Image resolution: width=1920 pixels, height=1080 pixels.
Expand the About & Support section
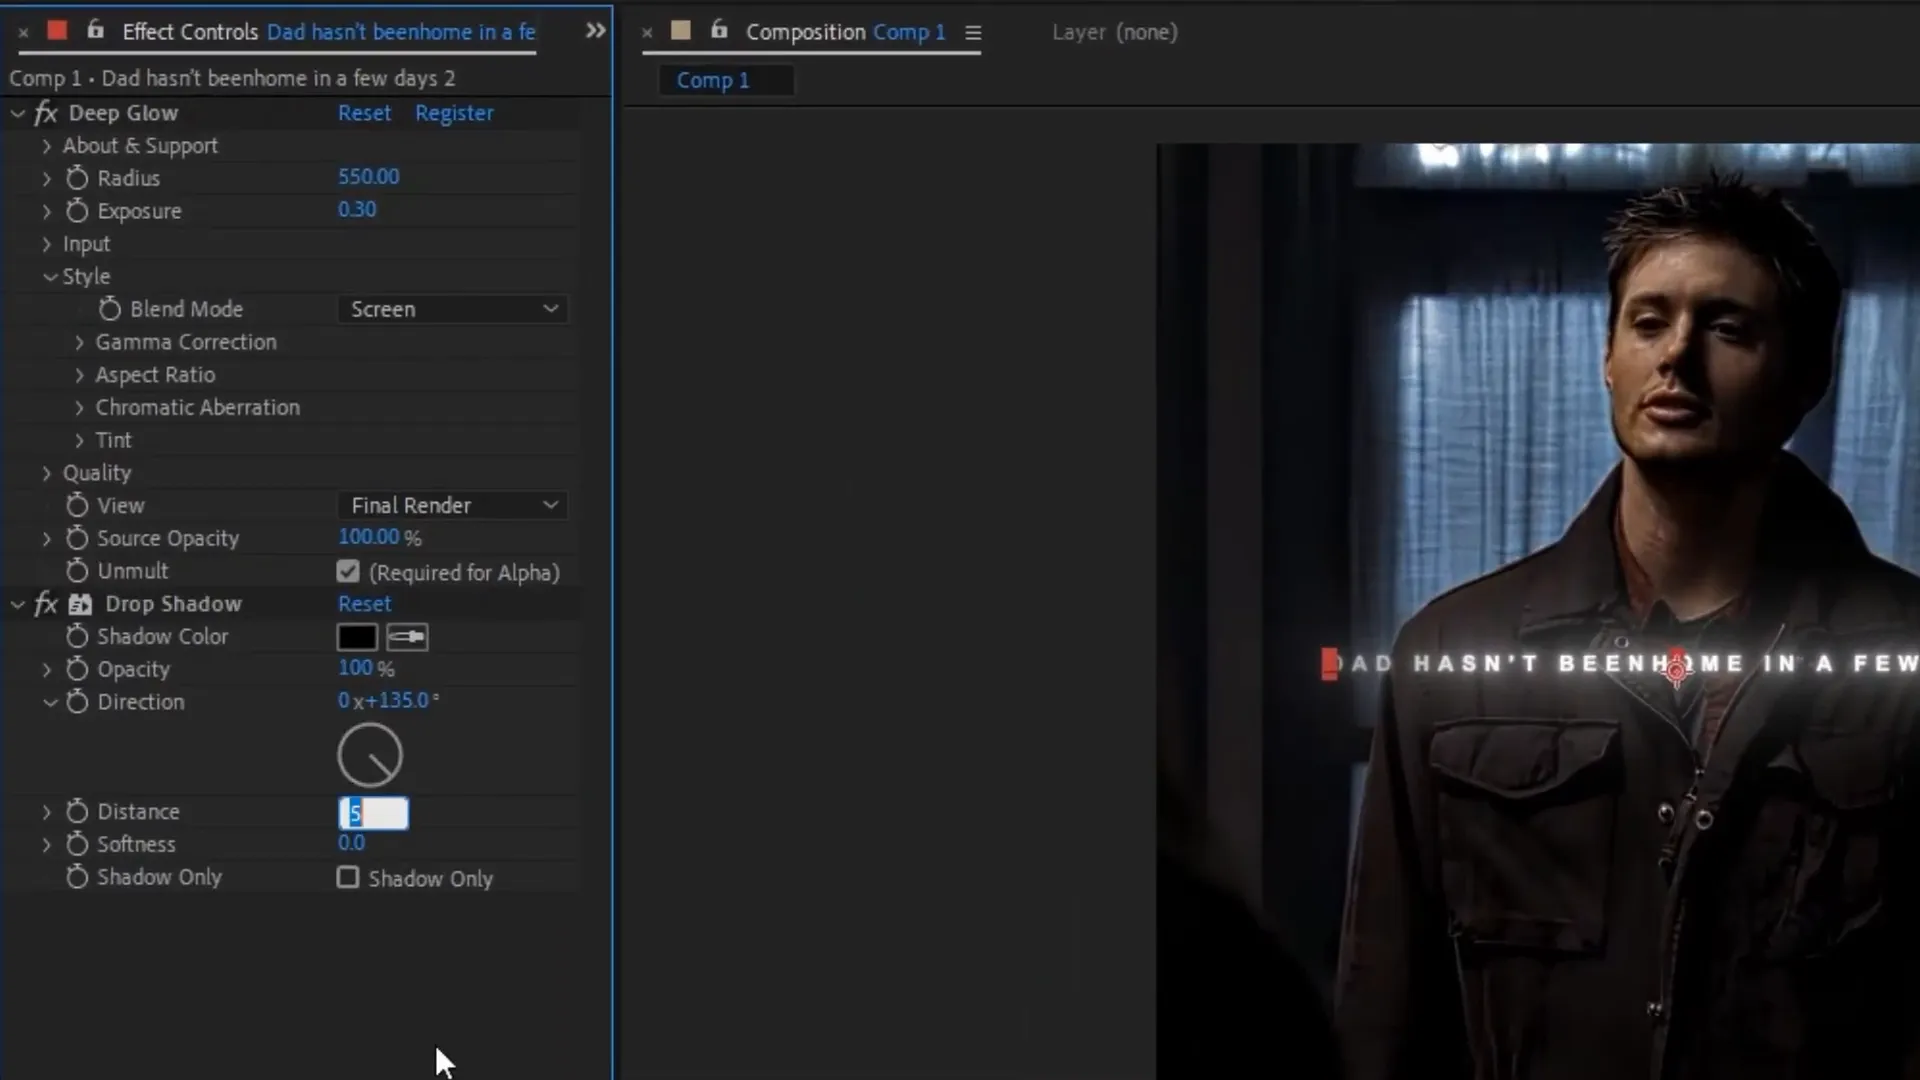point(46,146)
